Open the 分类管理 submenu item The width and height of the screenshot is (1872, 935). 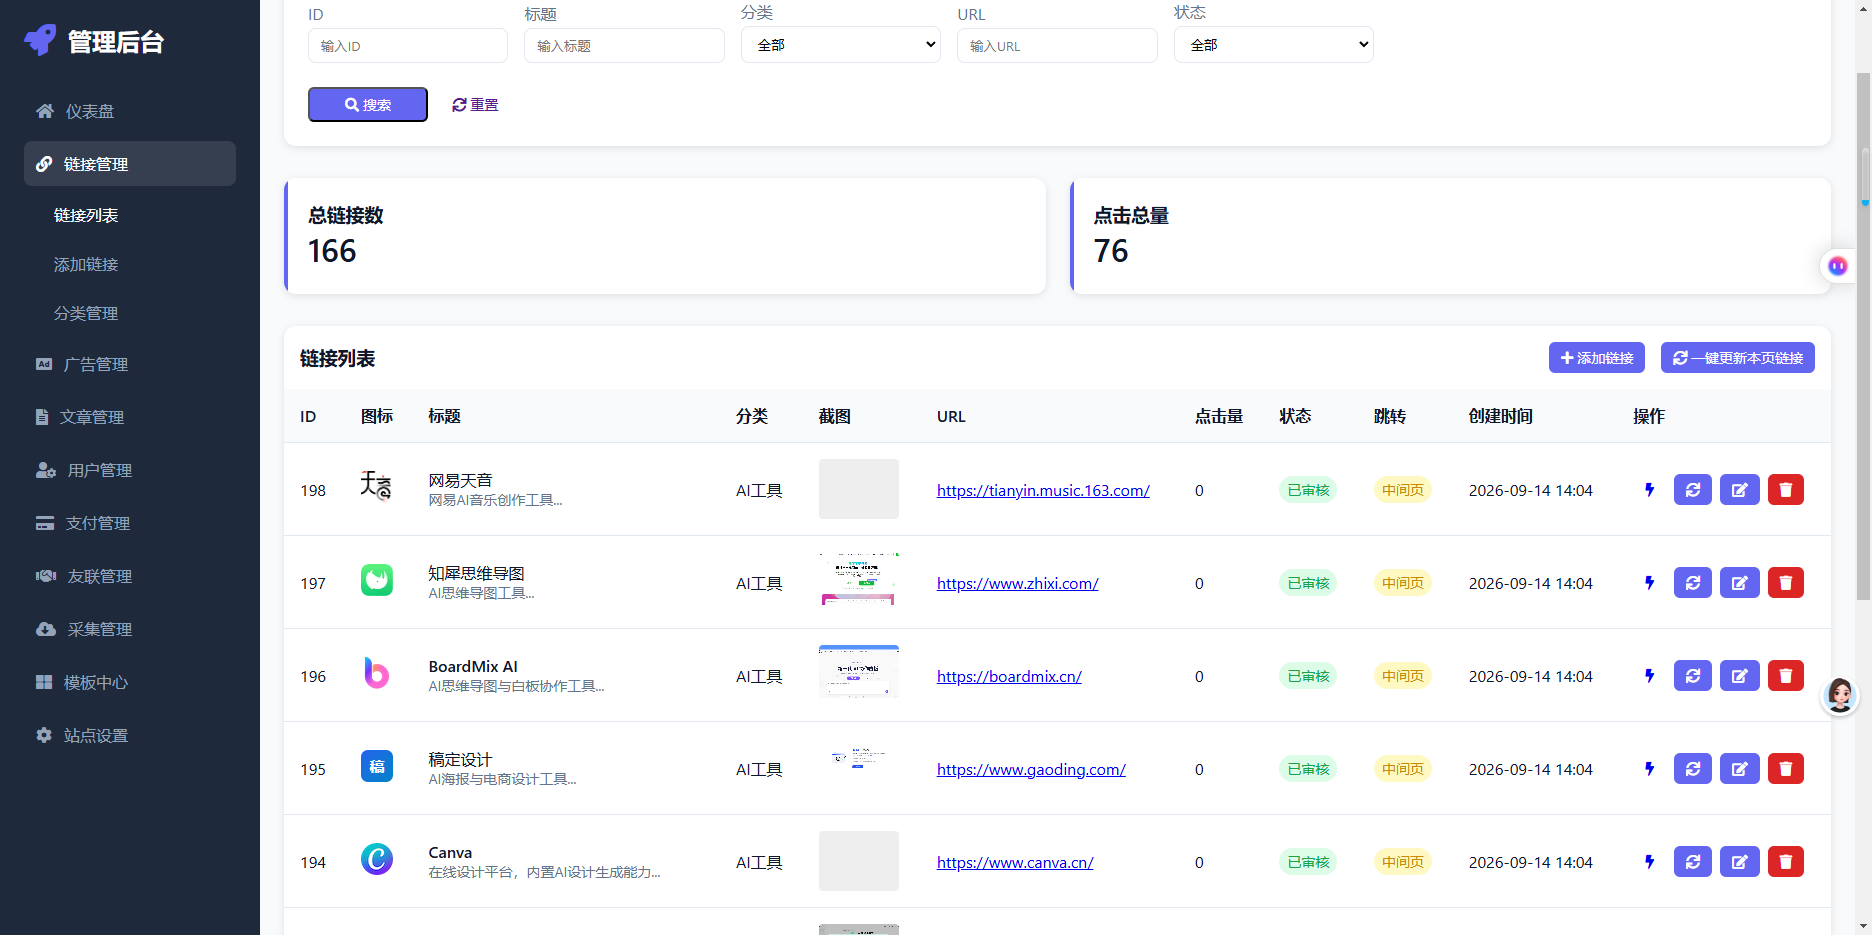tap(86, 313)
